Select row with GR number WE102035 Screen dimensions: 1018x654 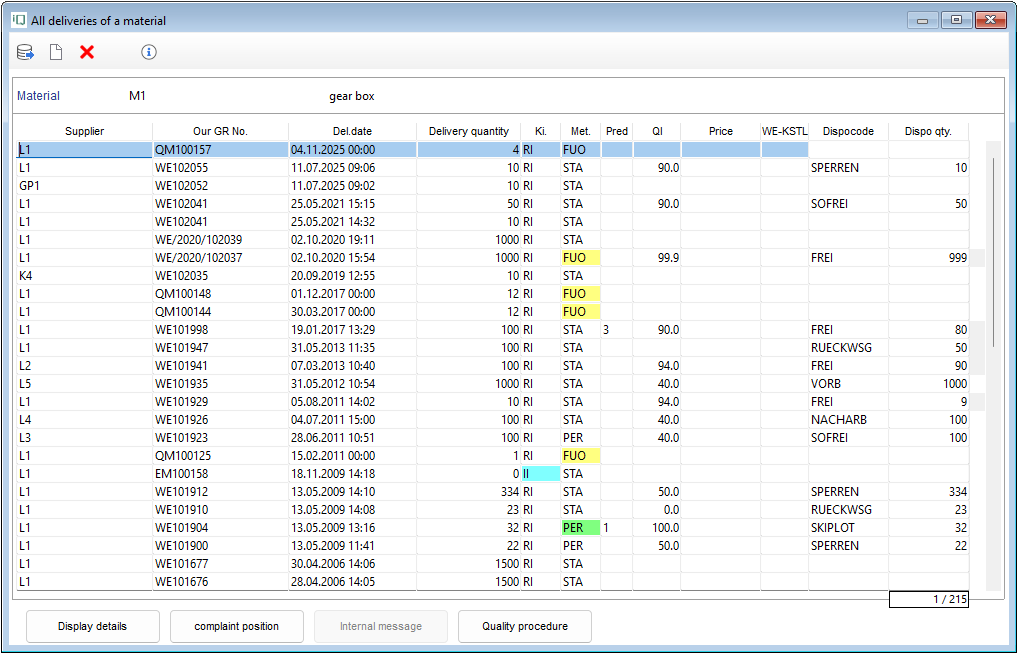182,276
